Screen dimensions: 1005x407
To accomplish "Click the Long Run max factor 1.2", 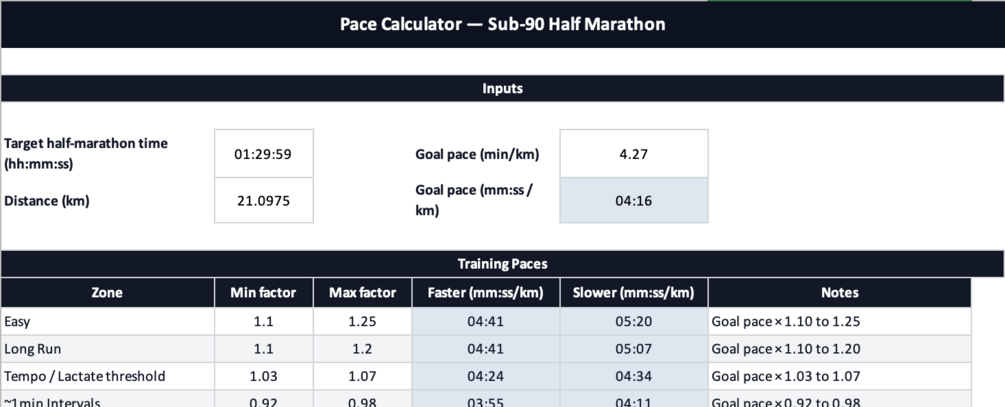I will [x=362, y=349].
